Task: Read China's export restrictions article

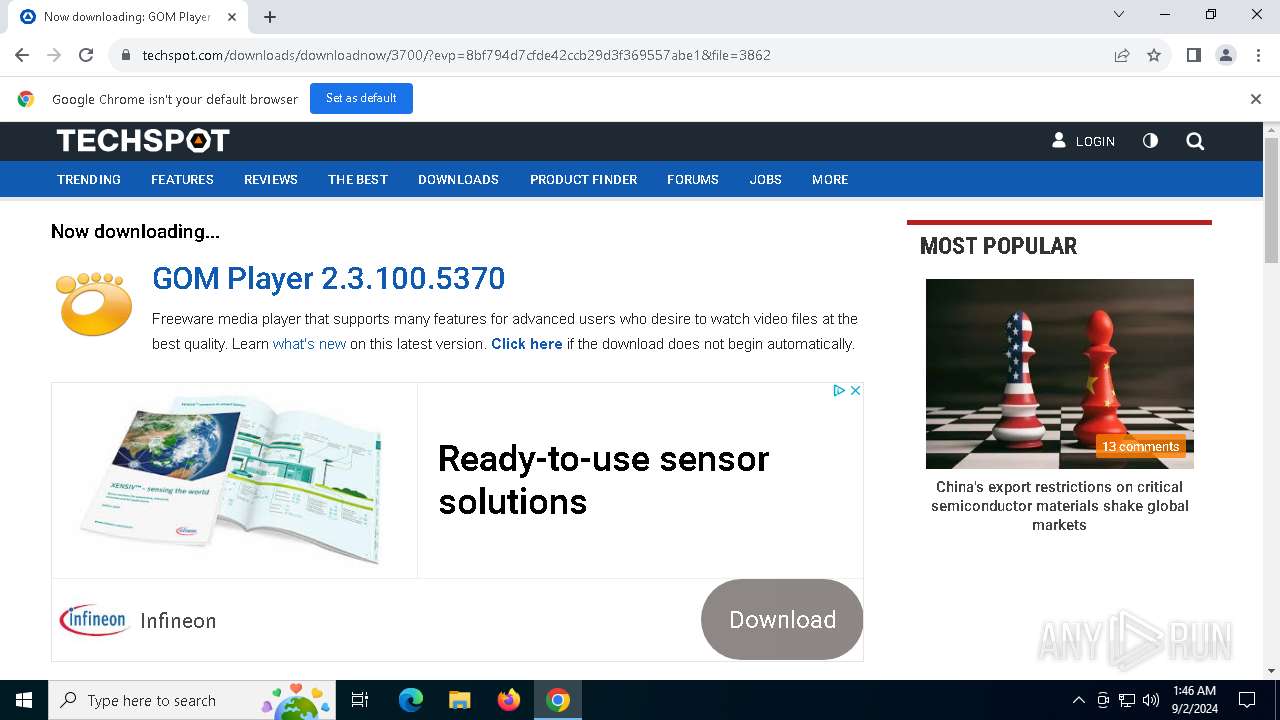Action: [1060, 506]
